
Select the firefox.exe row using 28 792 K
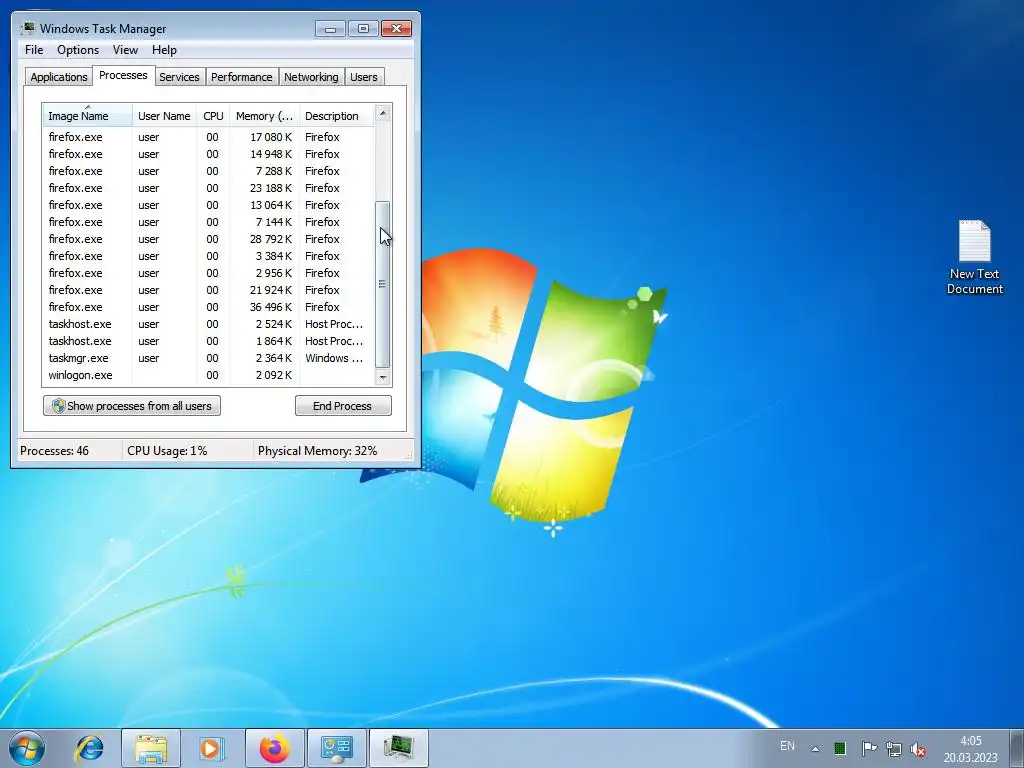click(208, 238)
